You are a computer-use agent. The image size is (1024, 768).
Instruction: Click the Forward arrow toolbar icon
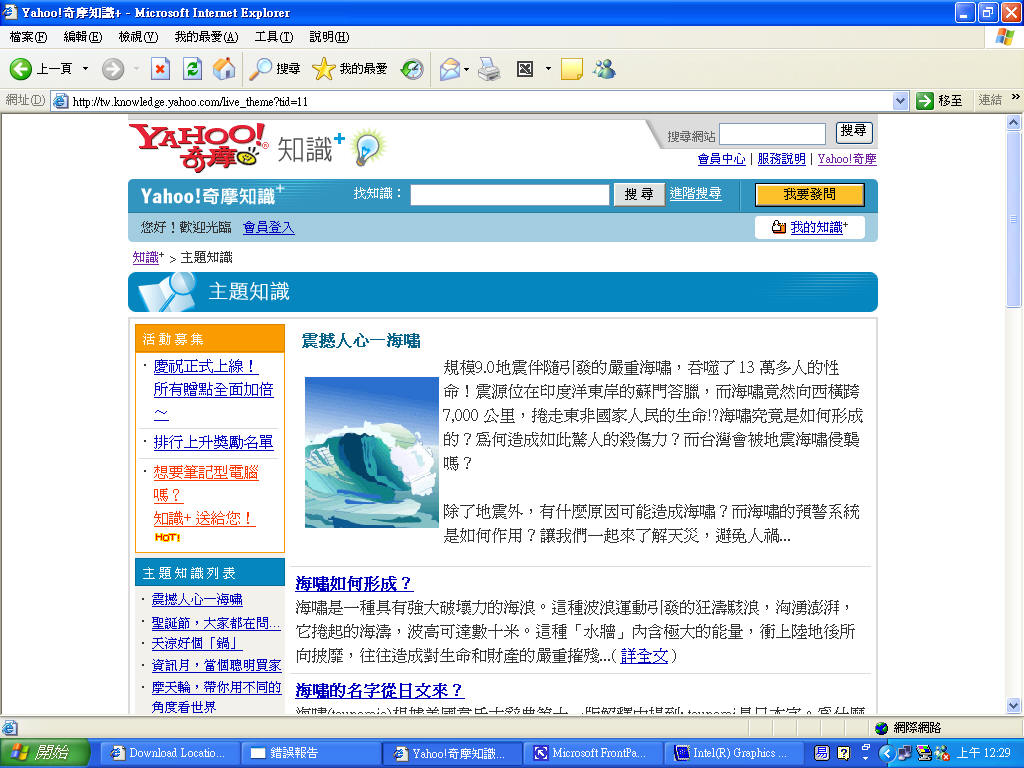(x=112, y=69)
